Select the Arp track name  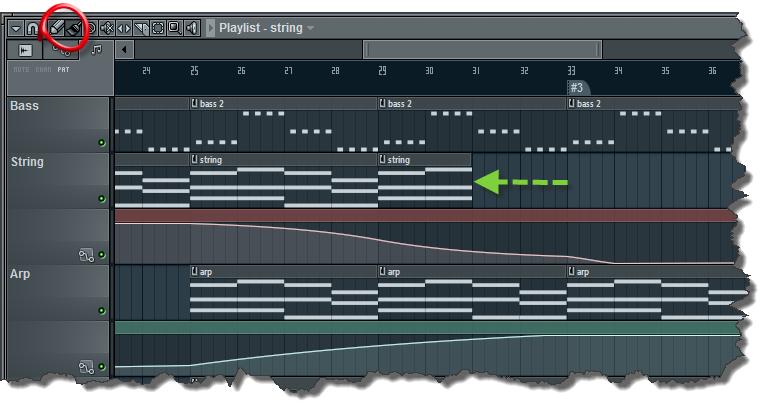pyautogui.click(x=20, y=274)
